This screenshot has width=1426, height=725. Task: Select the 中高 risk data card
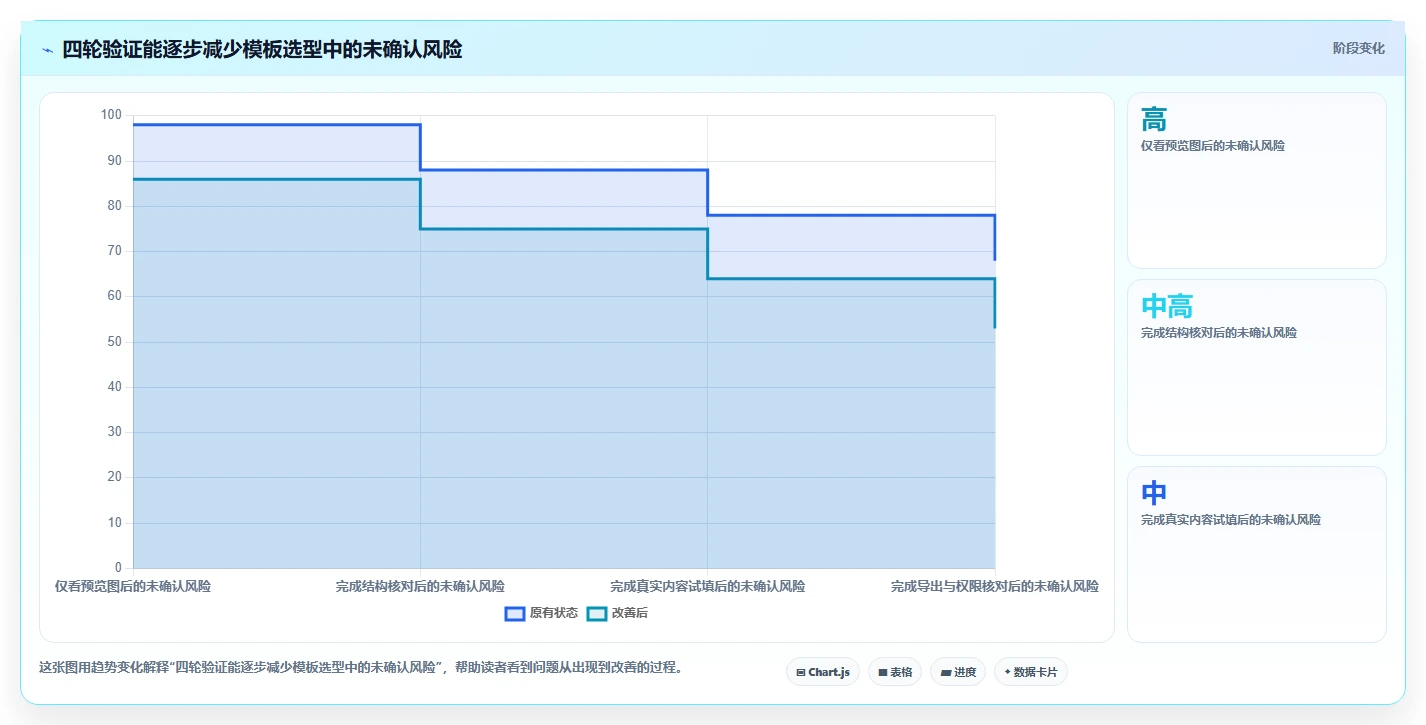(x=1256, y=367)
